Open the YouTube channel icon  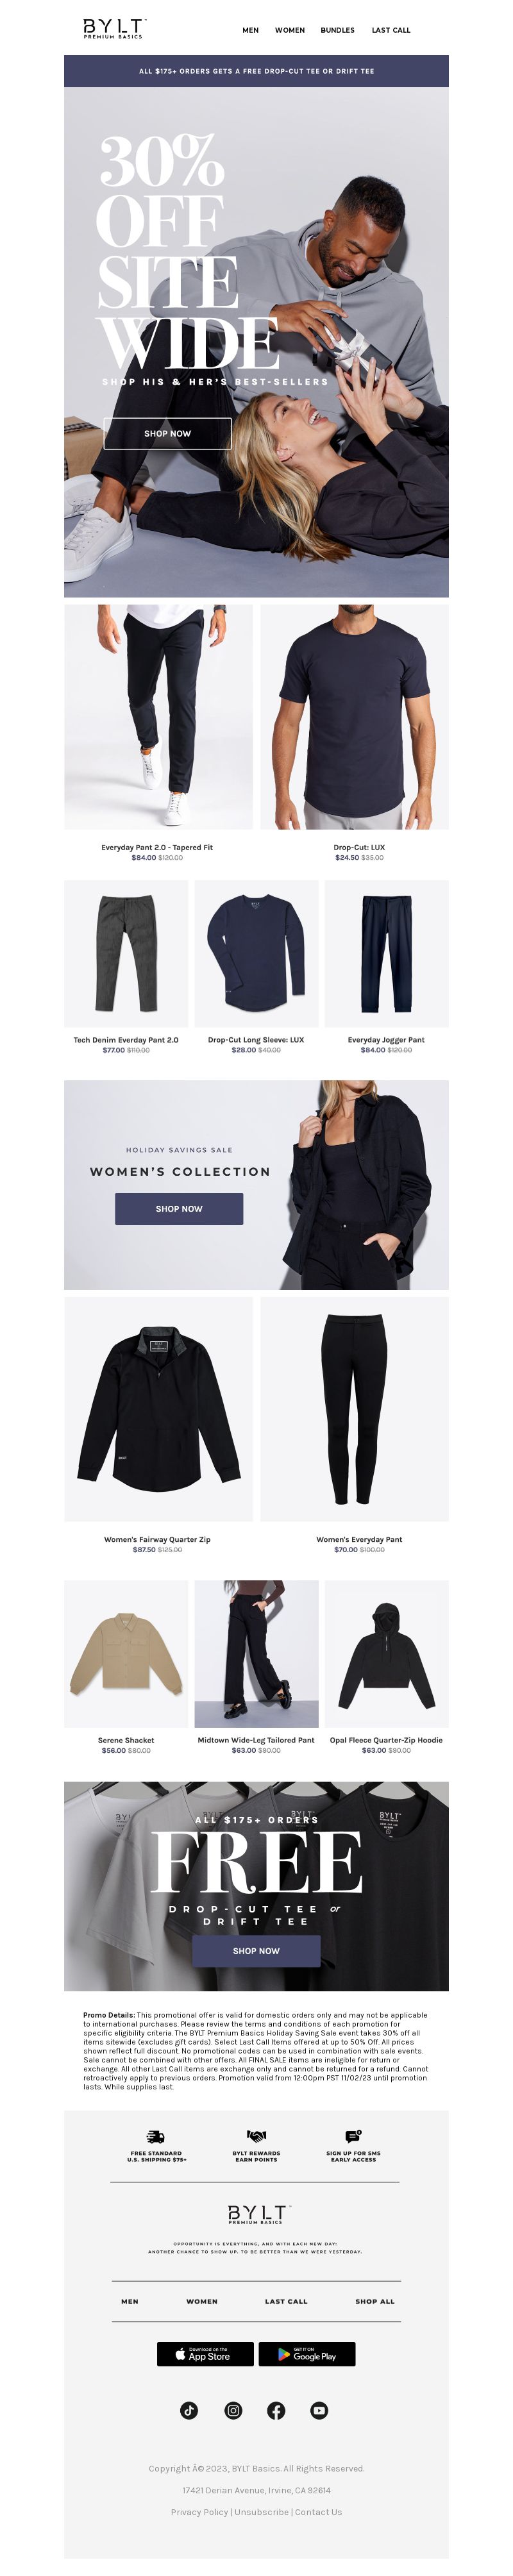pos(319,2410)
